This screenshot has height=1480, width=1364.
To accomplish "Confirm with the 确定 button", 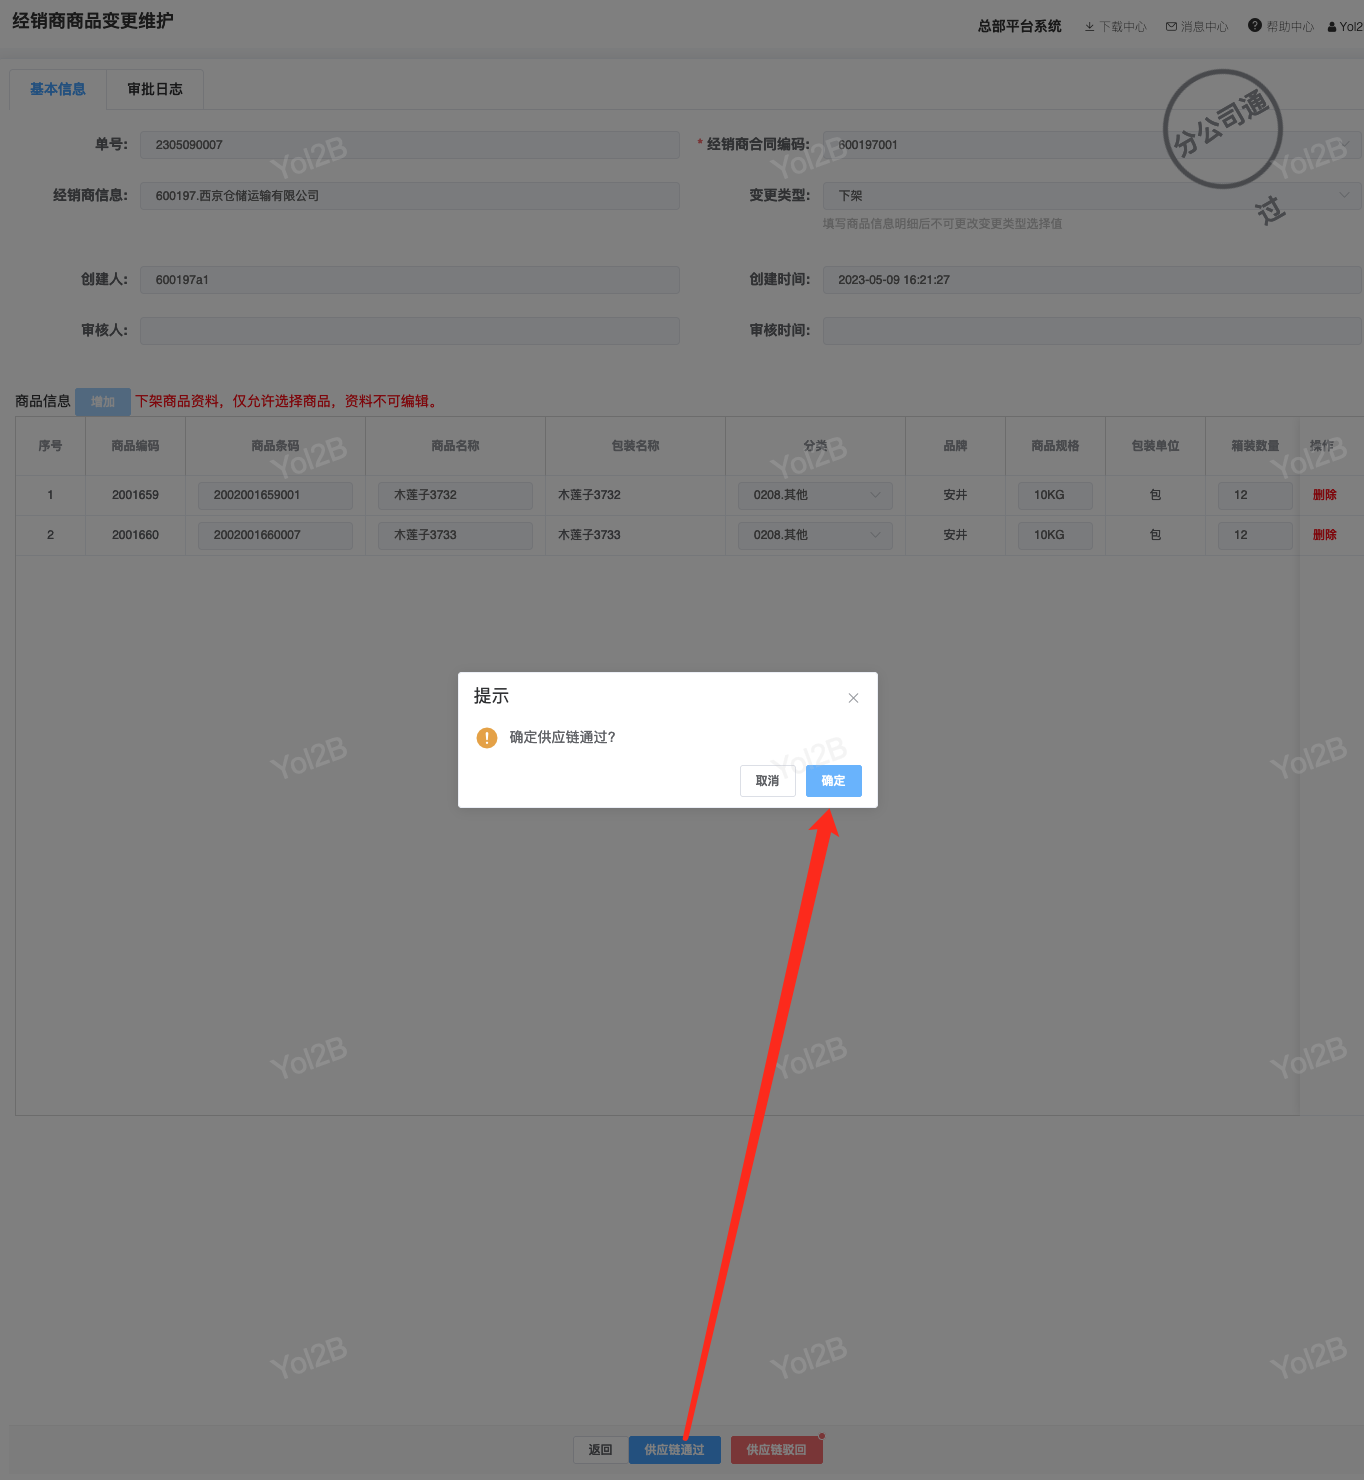I will coord(834,781).
